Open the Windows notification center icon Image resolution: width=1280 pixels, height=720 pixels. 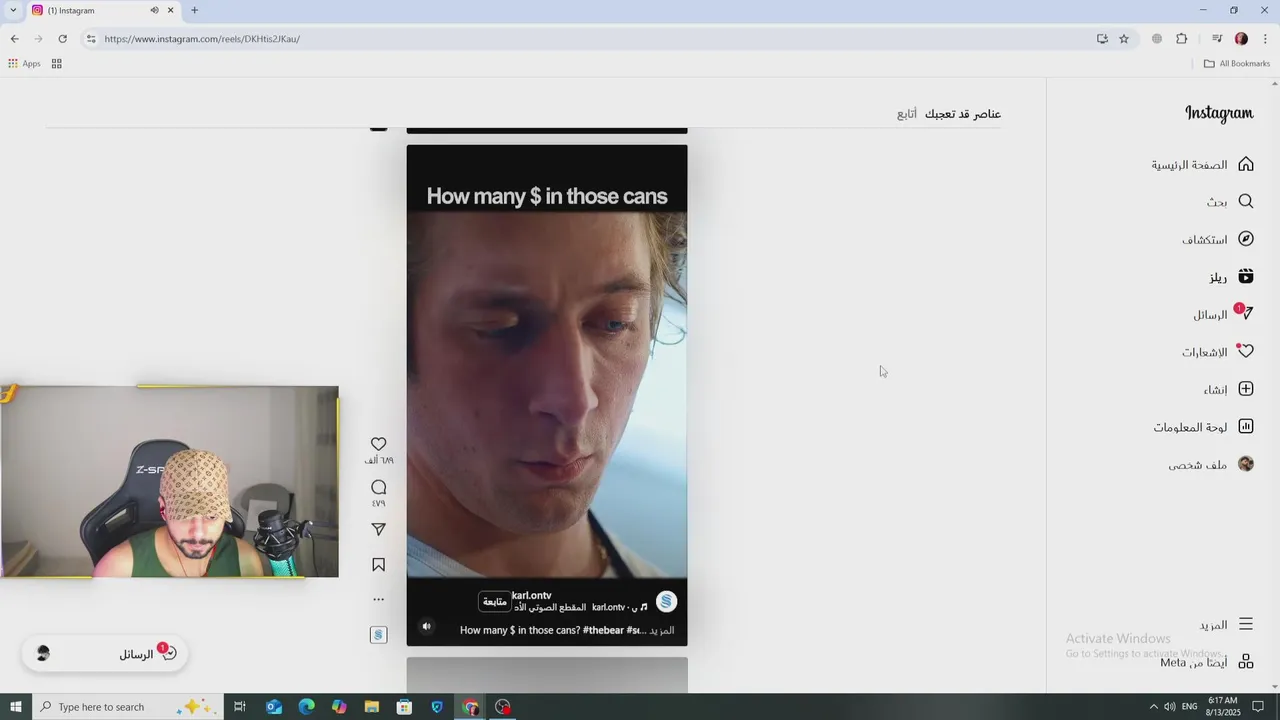[x=1258, y=707]
